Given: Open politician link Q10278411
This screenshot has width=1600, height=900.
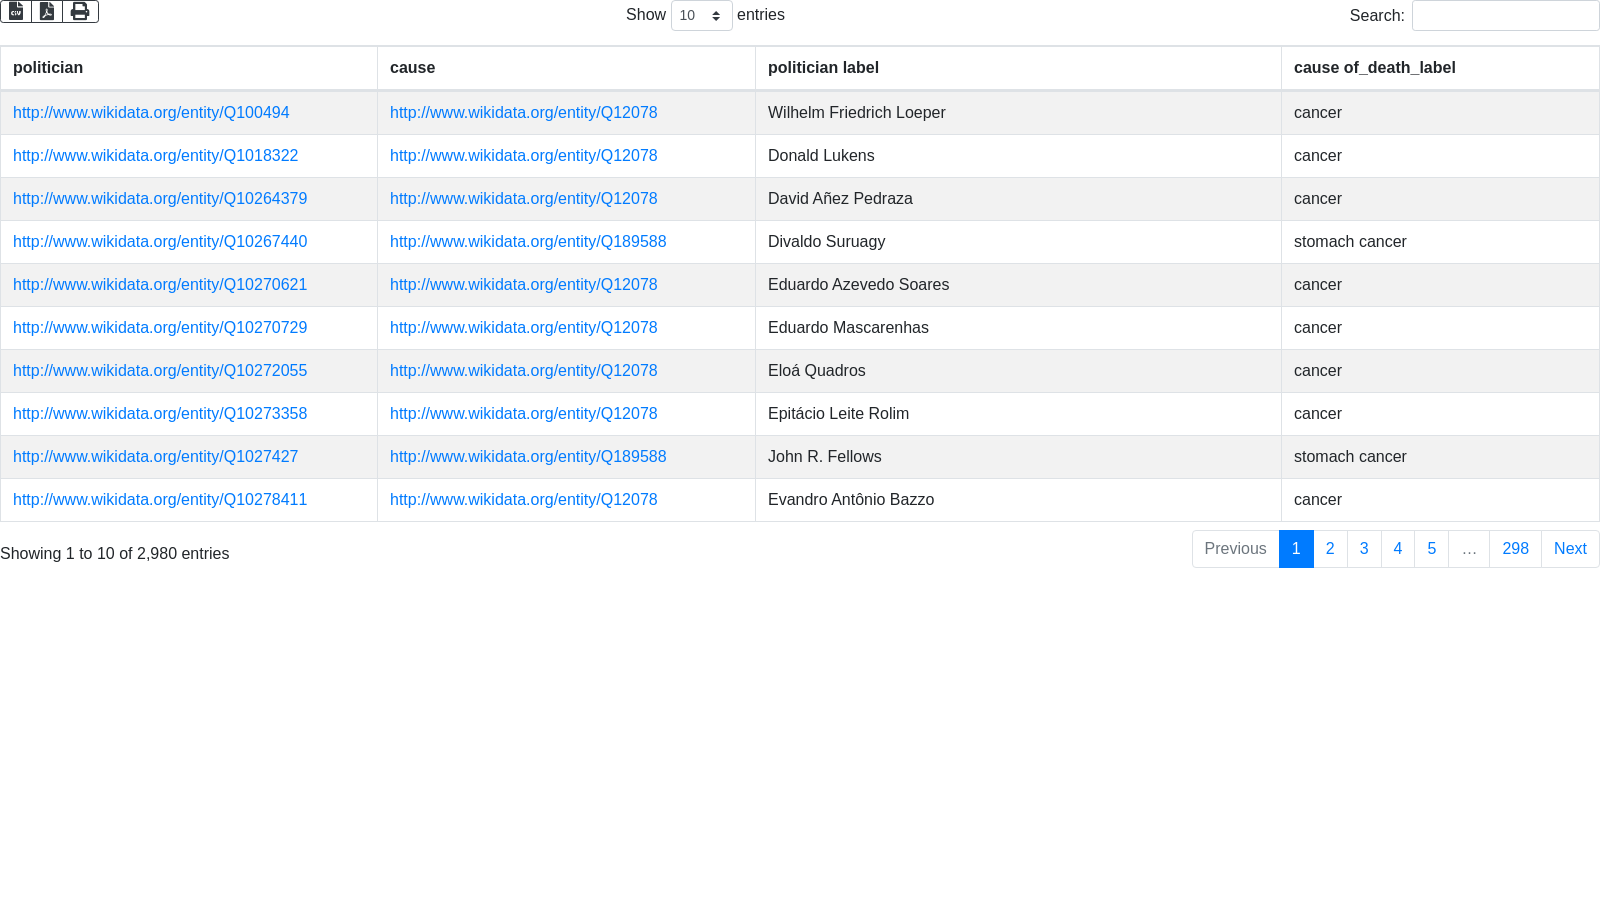Looking at the screenshot, I should tap(160, 500).
